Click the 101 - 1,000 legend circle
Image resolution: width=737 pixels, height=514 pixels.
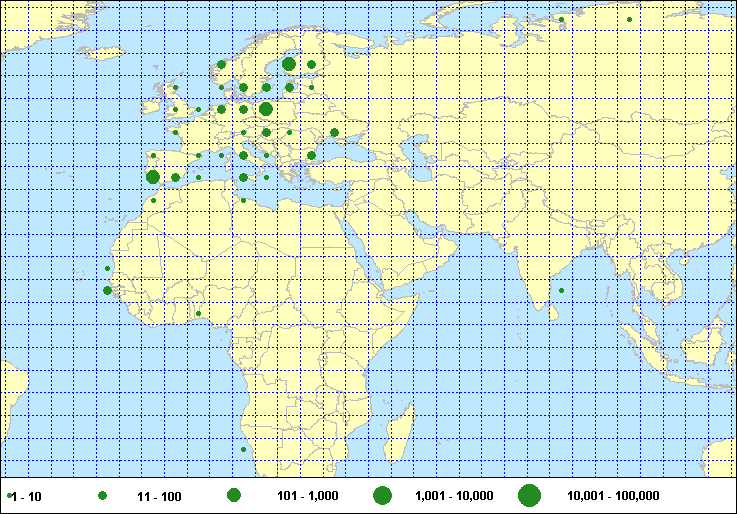point(234,495)
